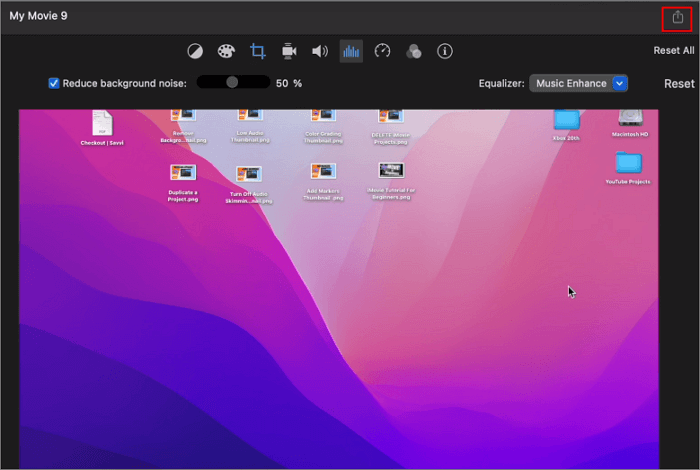The image size is (700, 470).
Task: Open the Color Balance tool
Action: (197, 51)
